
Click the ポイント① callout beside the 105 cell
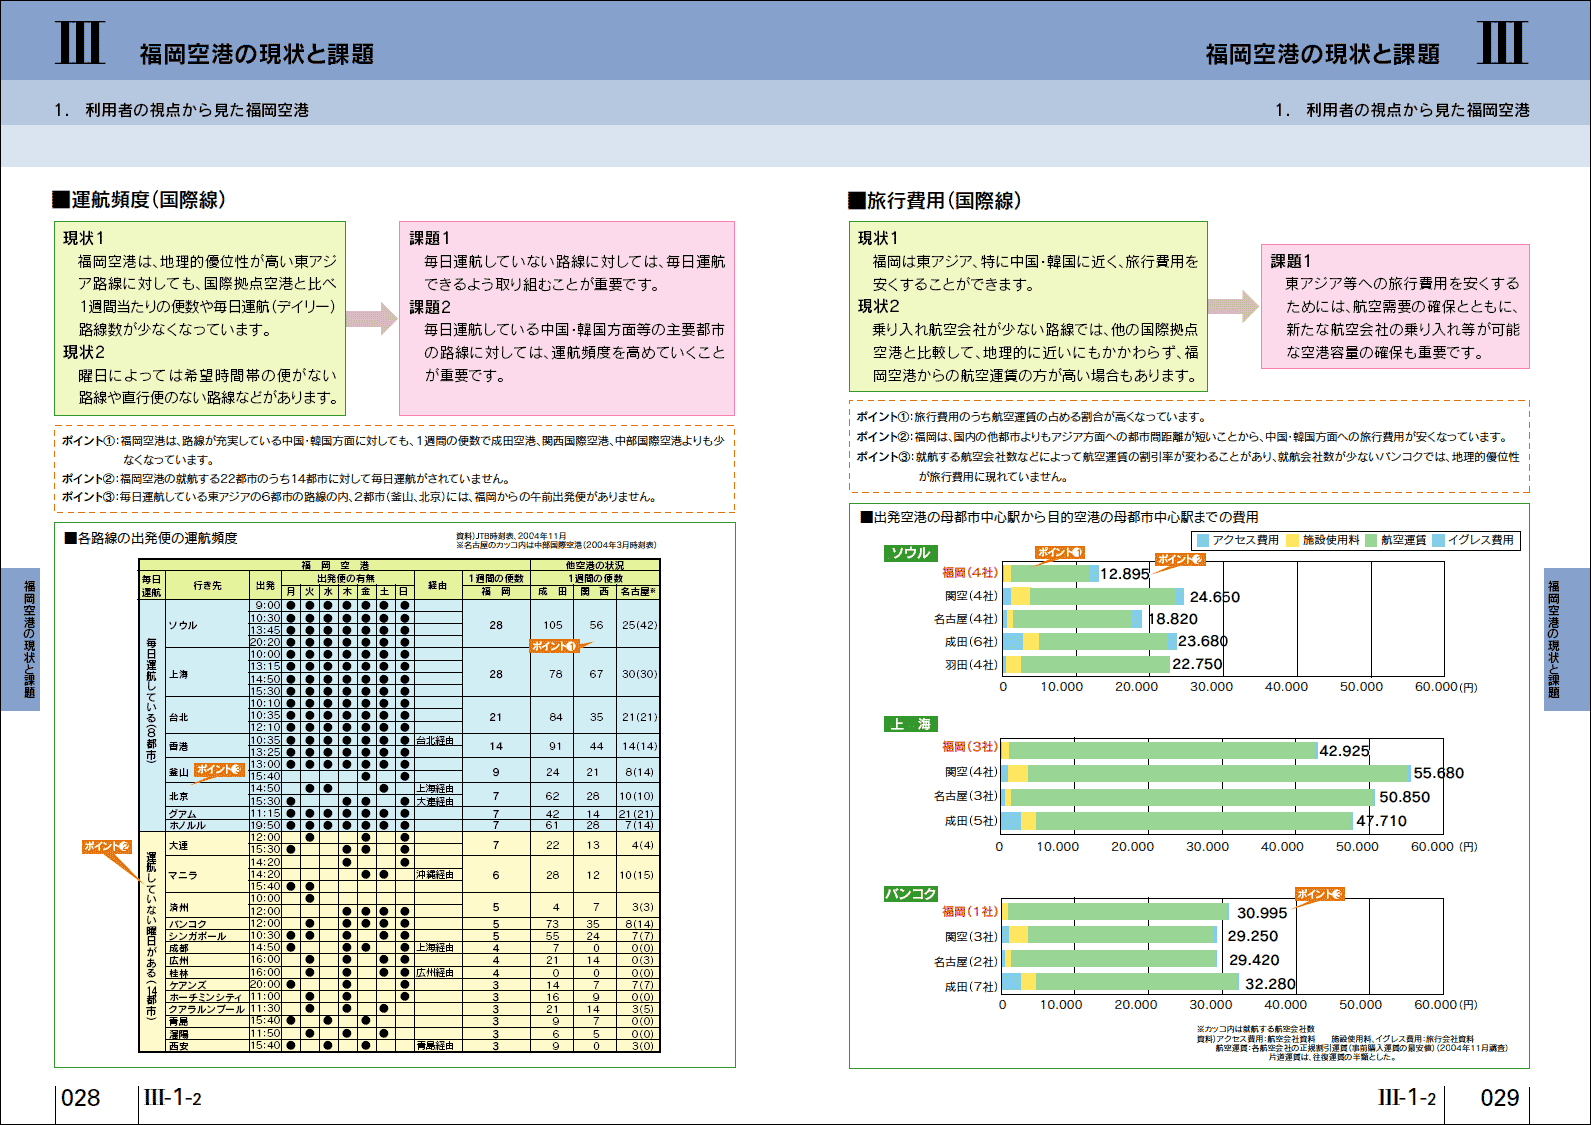(x=554, y=646)
